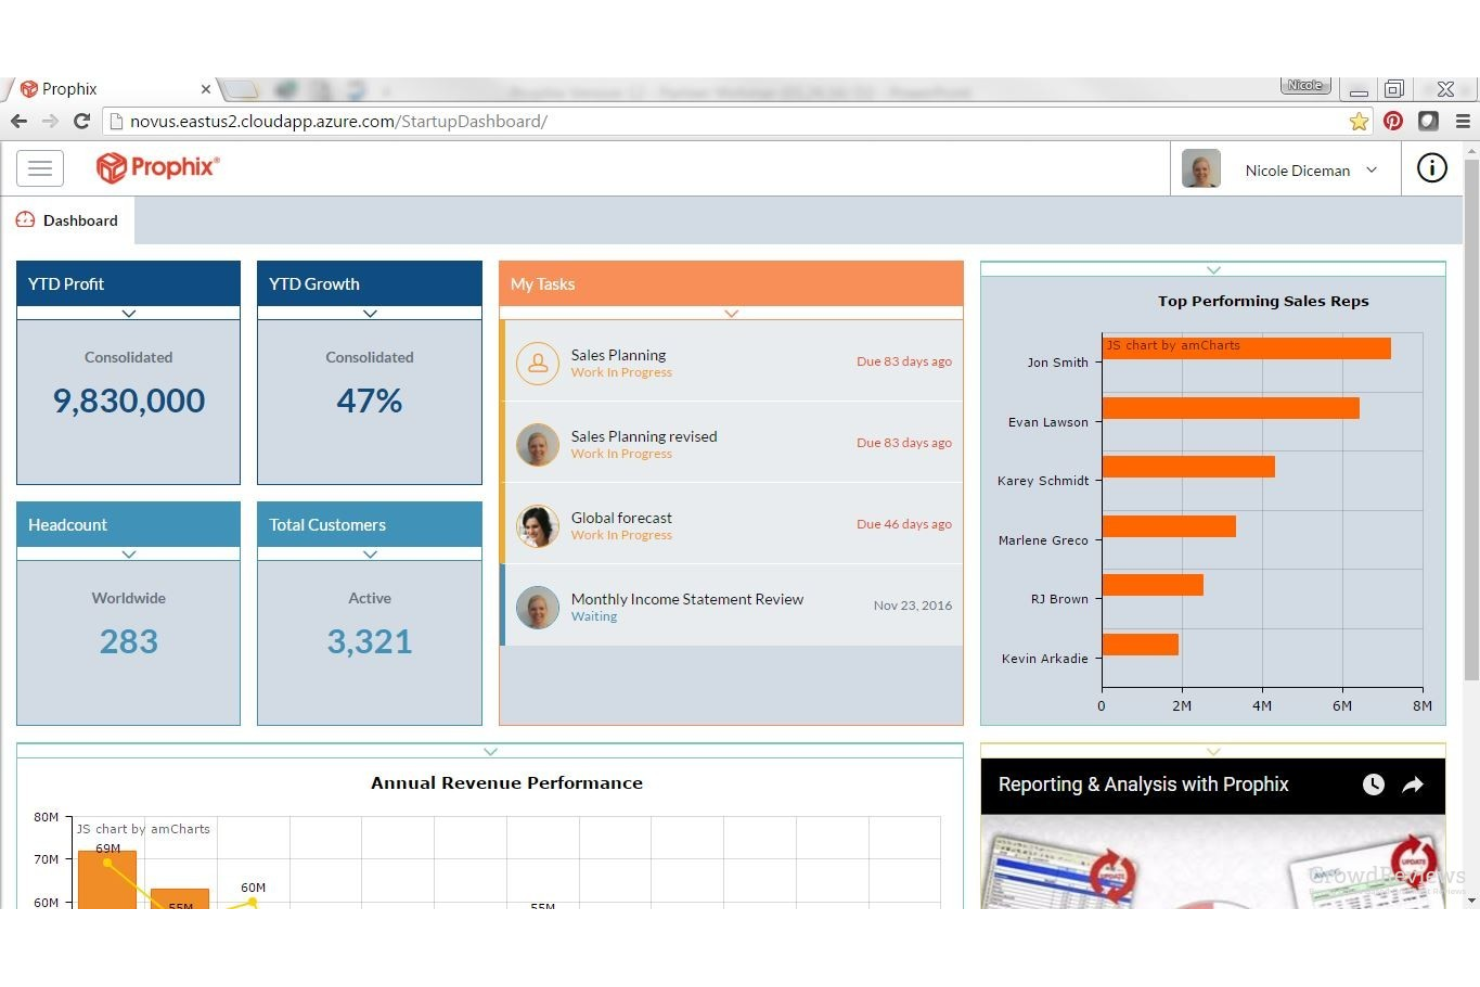1480x987 pixels.
Task: Reload the page in browser
Action: click(x=82, y=121)
